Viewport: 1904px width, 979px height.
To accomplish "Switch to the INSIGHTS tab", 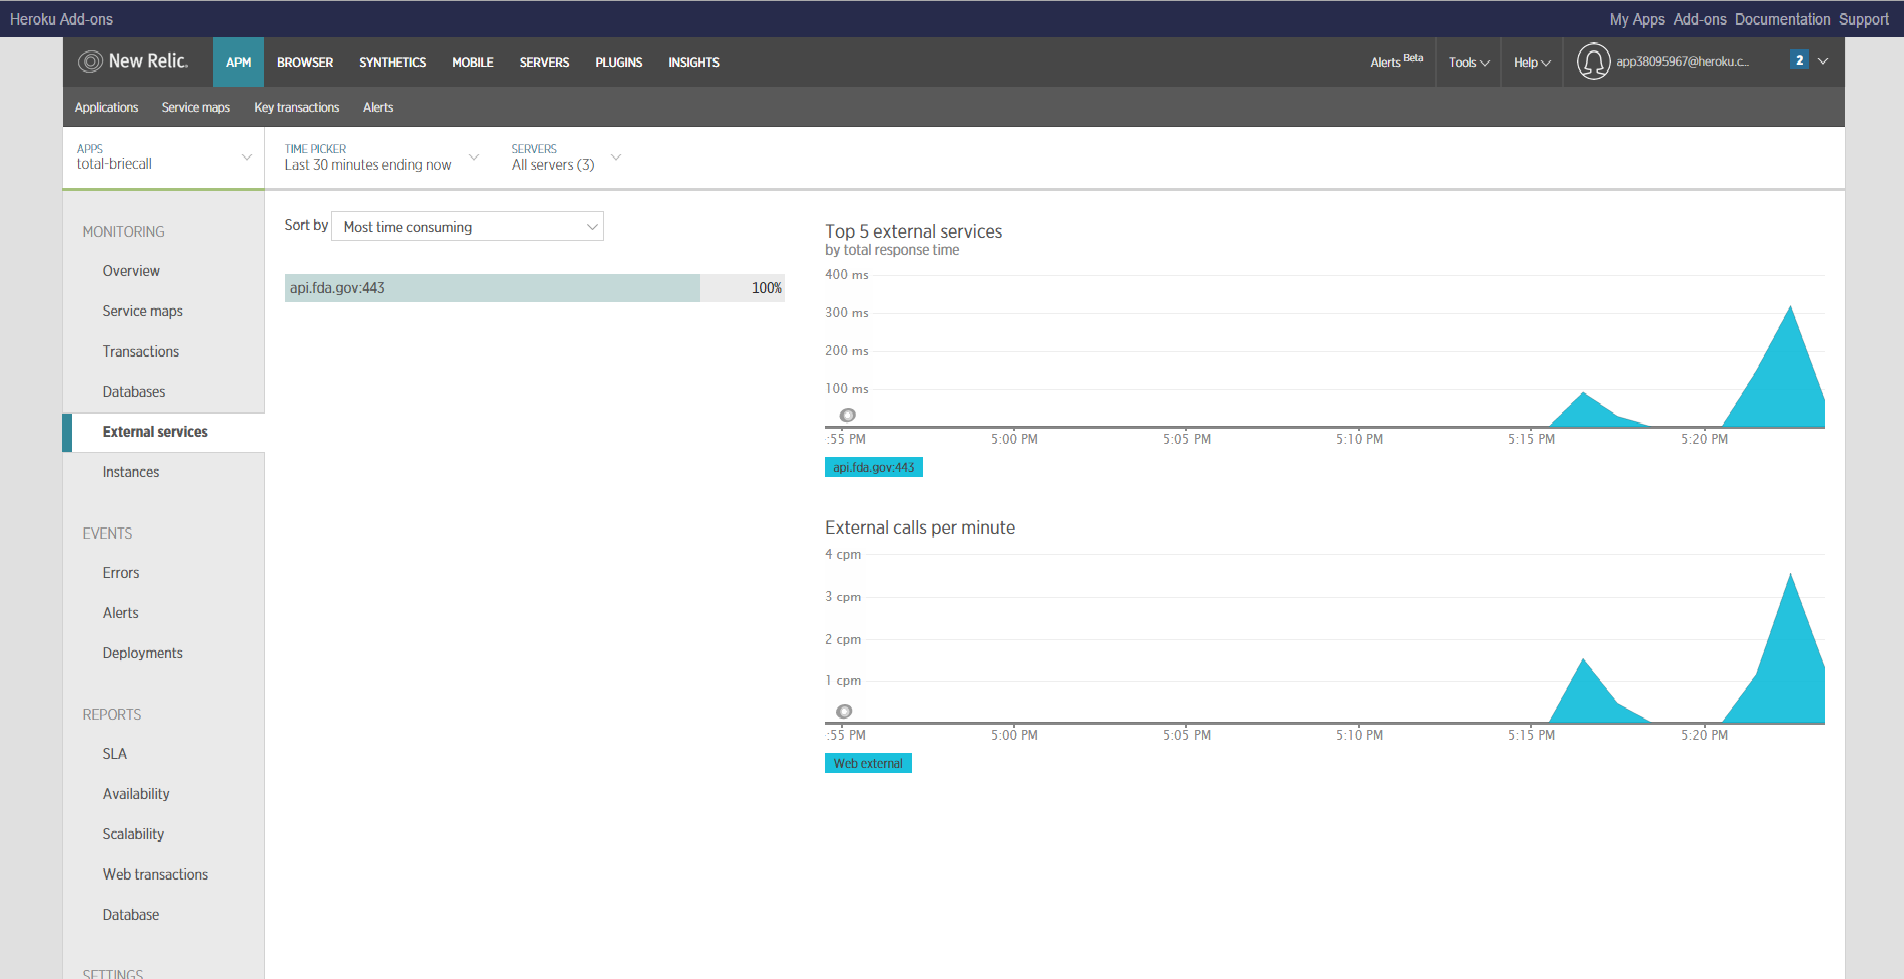I will [694, 62].
